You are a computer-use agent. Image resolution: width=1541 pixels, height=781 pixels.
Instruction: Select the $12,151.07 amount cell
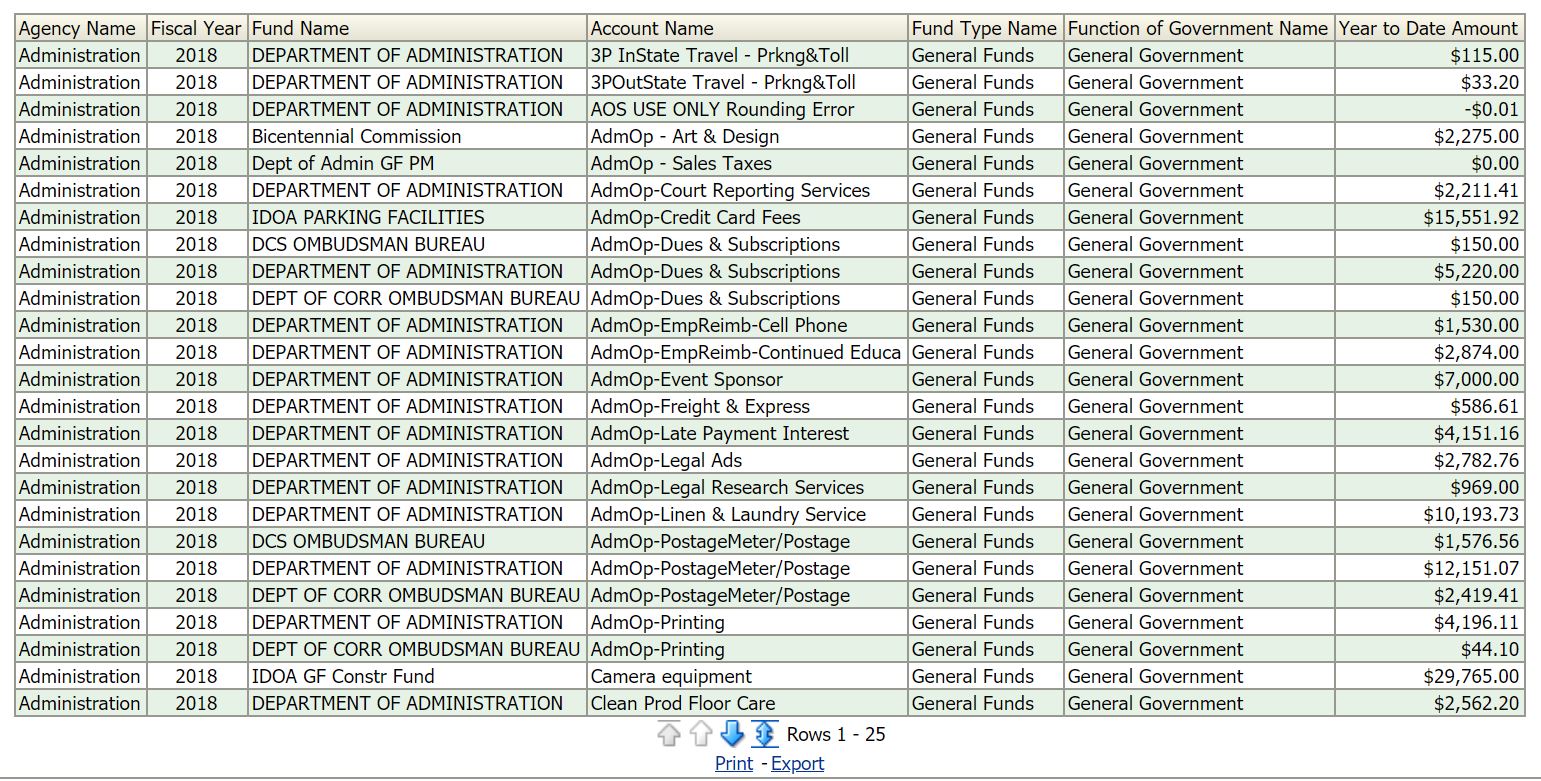(1429, 568)
